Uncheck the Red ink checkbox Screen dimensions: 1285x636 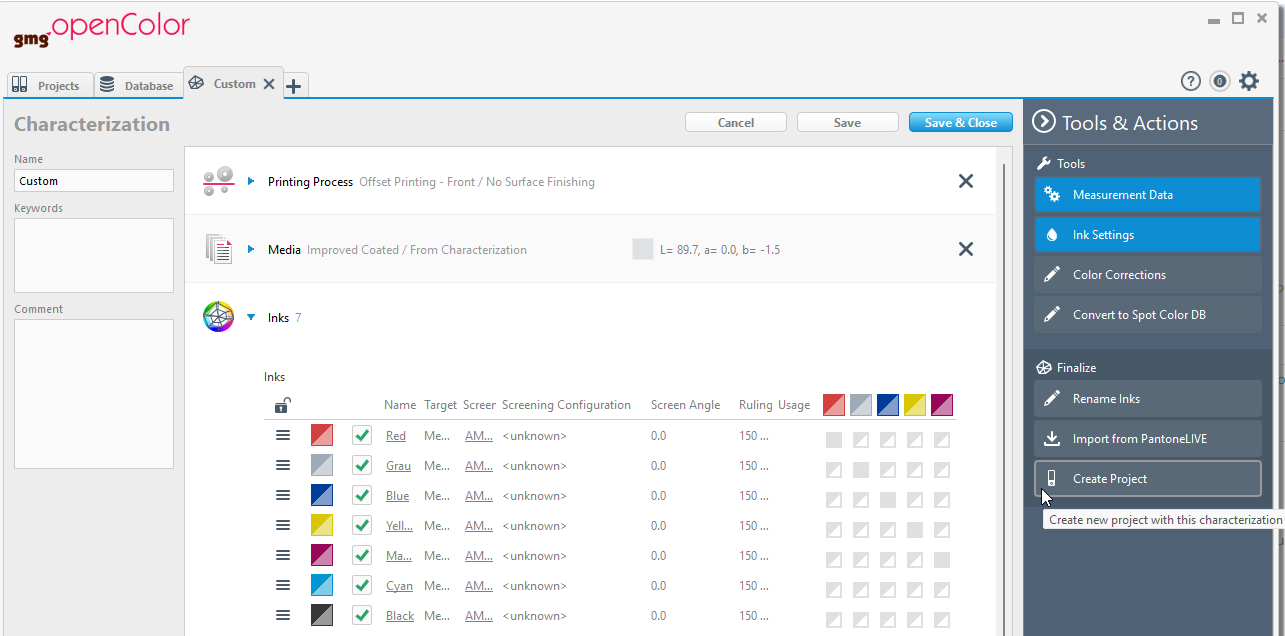point(361,435)
